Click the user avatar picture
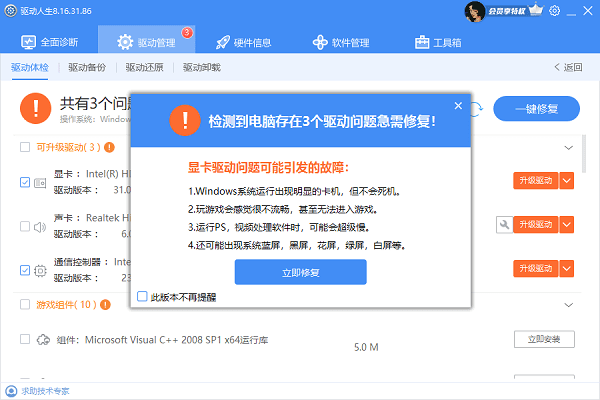Viewport: 600px width, 400px height. [x=475, y=11]
